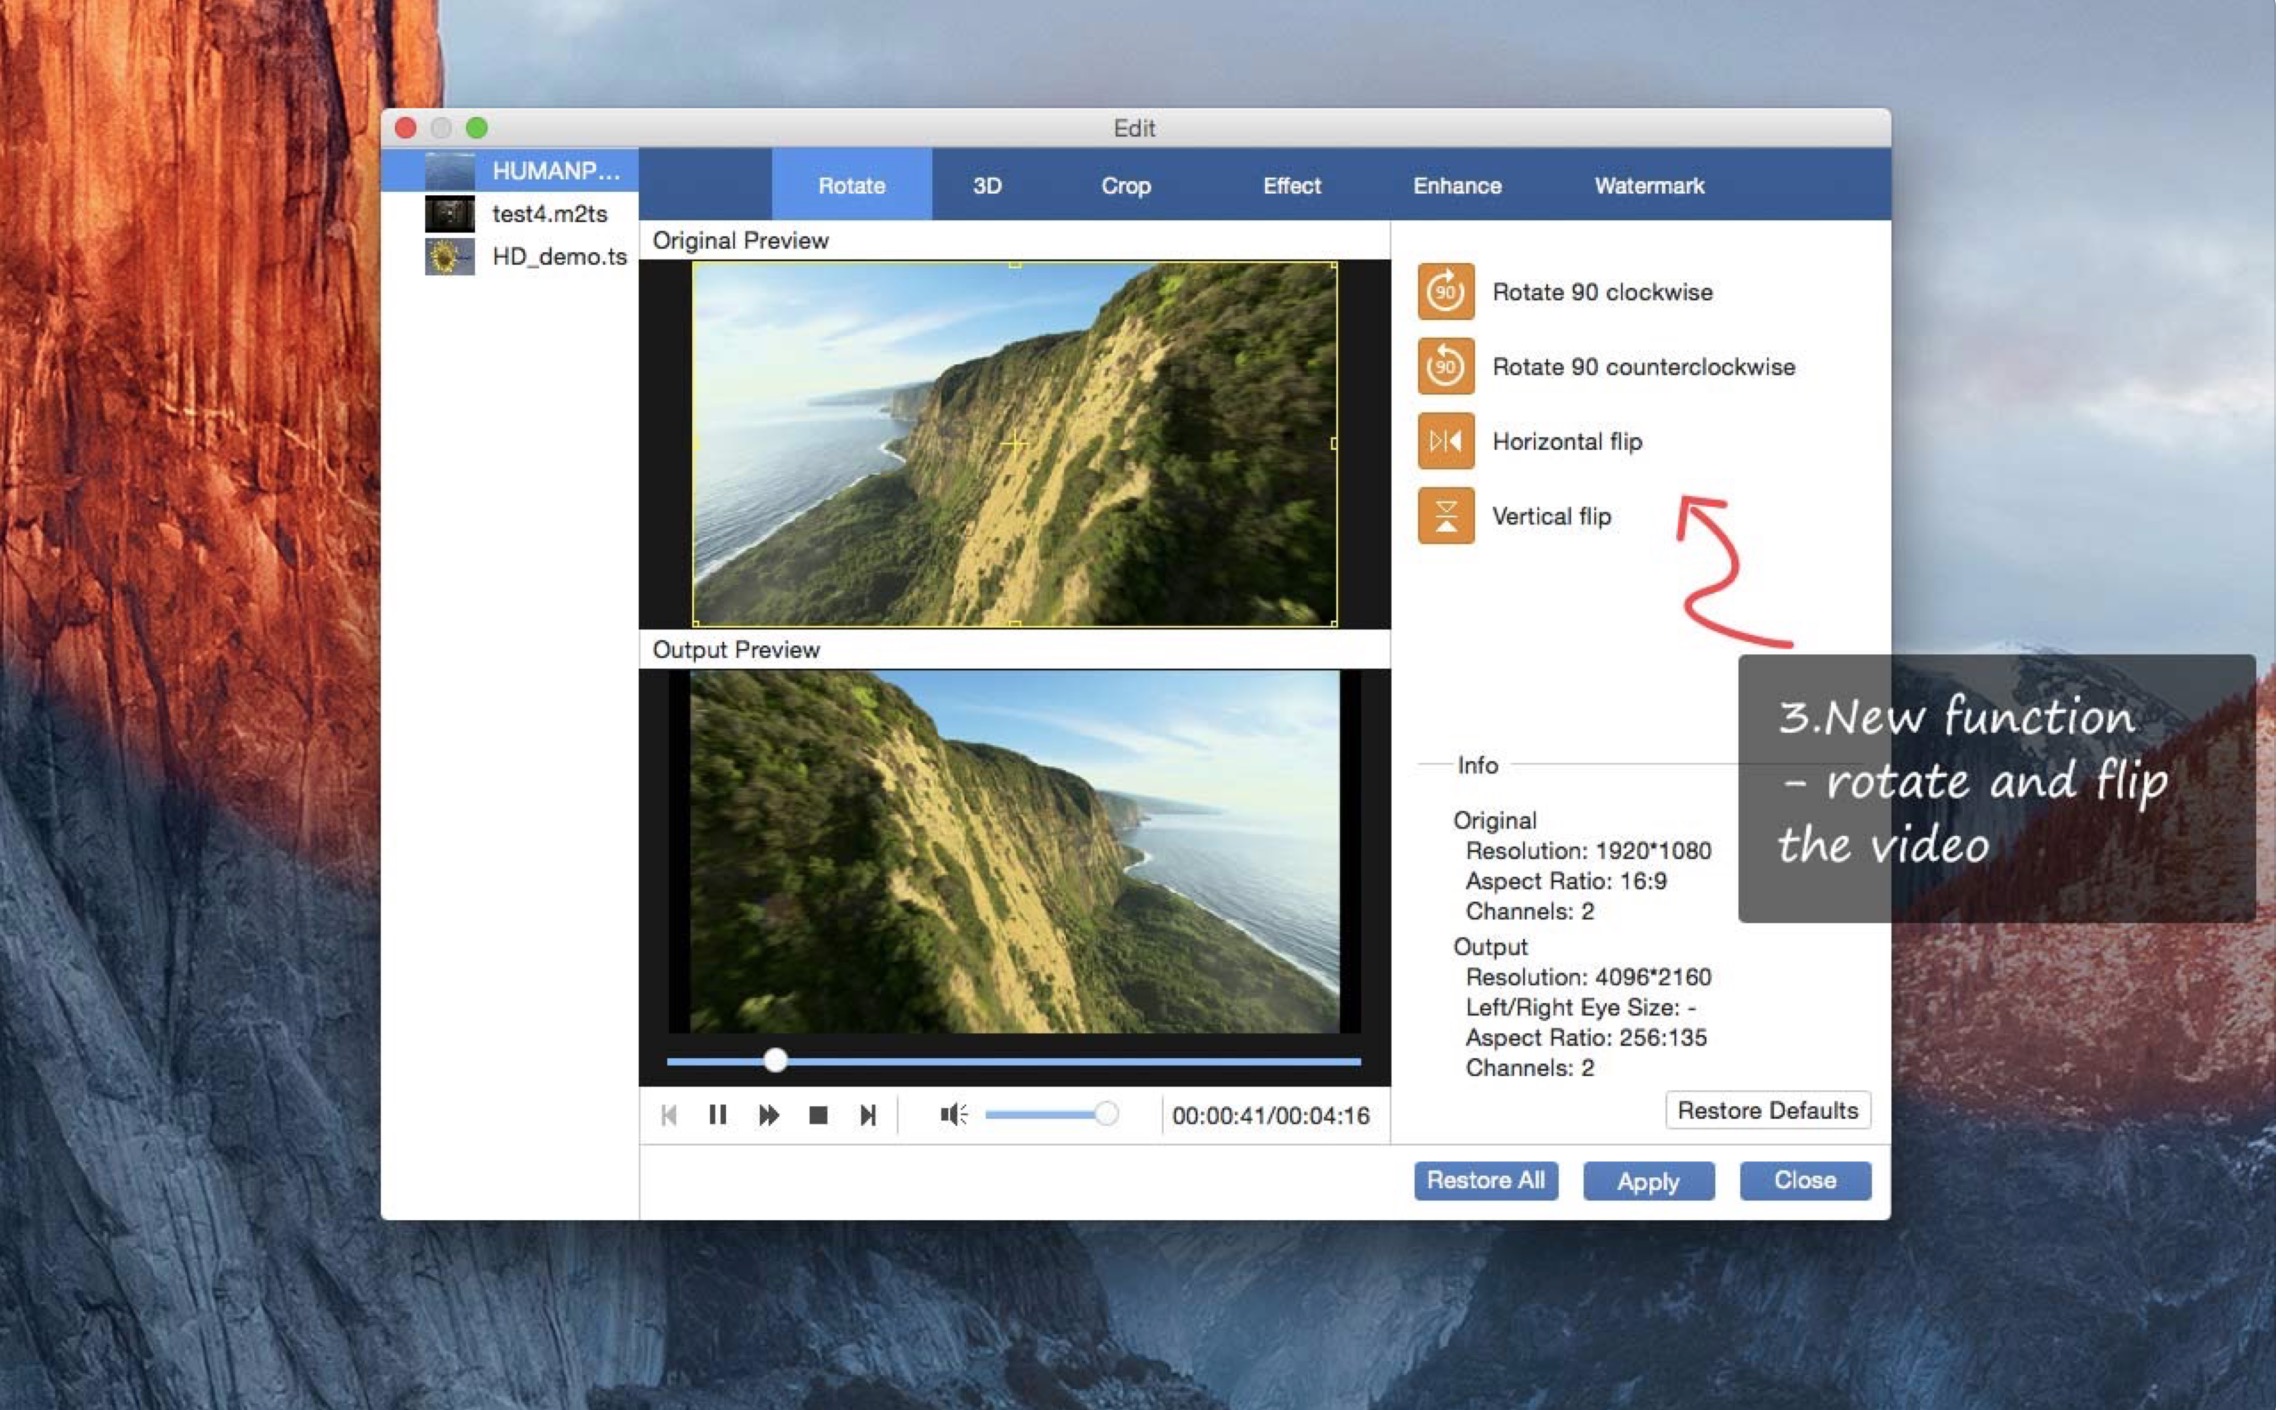Select the test4.m2ts file thumbnail
2278x1410 pixels.
[x=449, y=214]
